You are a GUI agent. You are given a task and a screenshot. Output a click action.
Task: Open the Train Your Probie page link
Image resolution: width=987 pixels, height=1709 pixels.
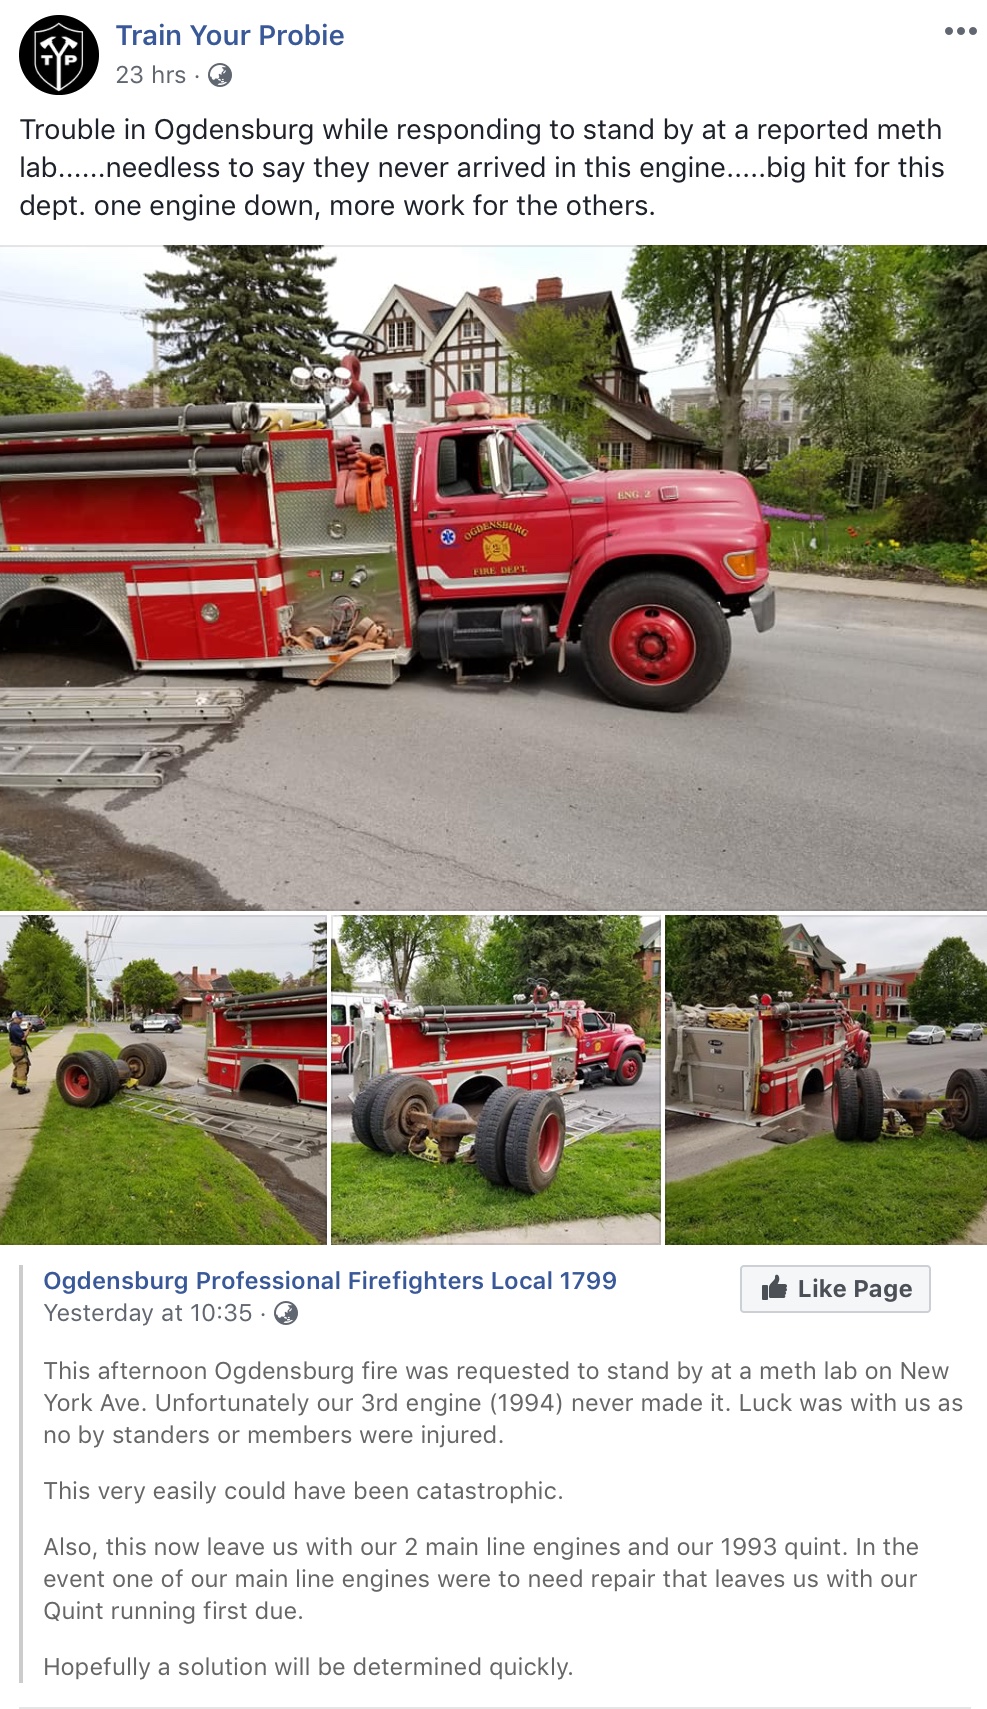(230, 35)
